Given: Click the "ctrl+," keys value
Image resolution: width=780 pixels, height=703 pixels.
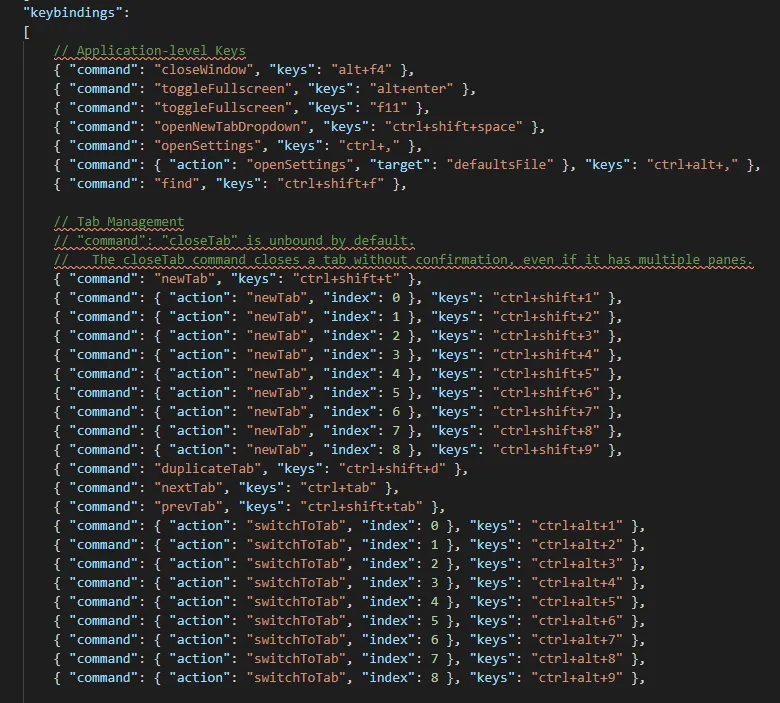Looking at the screenshot, I should coord(369,146).
